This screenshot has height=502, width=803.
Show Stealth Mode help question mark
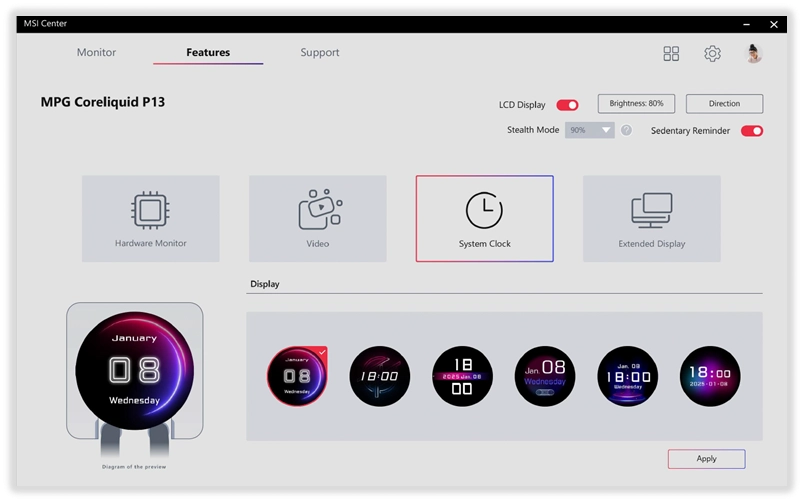(x=626, y=130)
